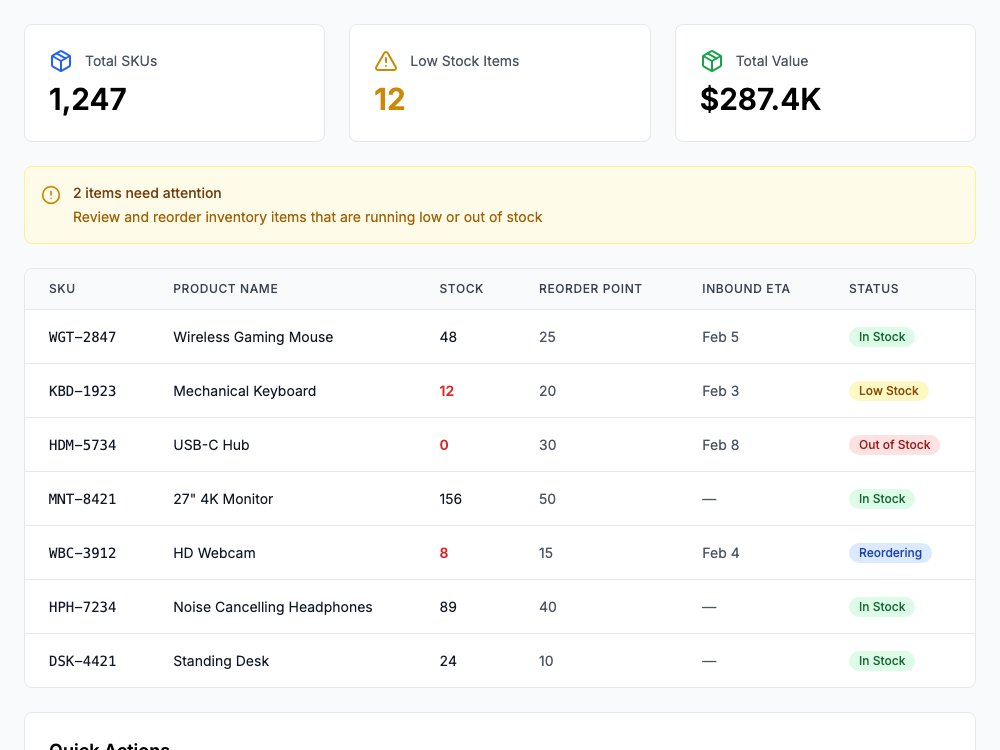Click the green package Total Value icon
Image resolution: width=1000 pixels, height=750 pixels.
click(x=712, y=61)
